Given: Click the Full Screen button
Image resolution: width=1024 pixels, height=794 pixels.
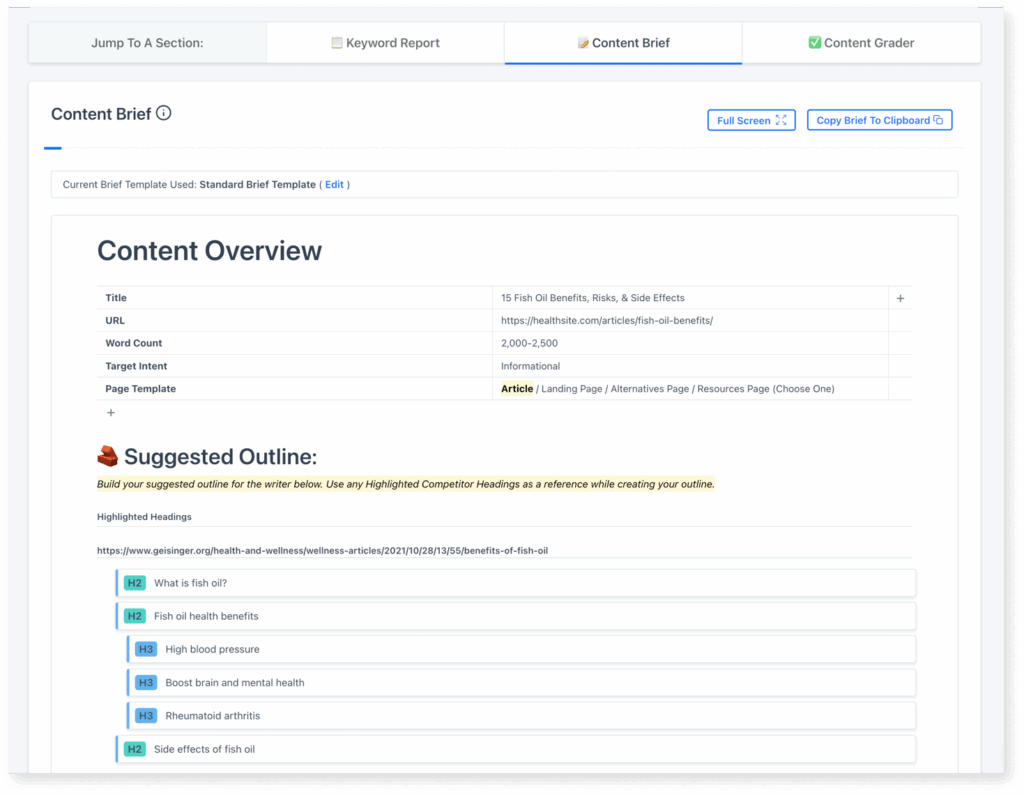Looking at the screenshot, I should point(751,119).
